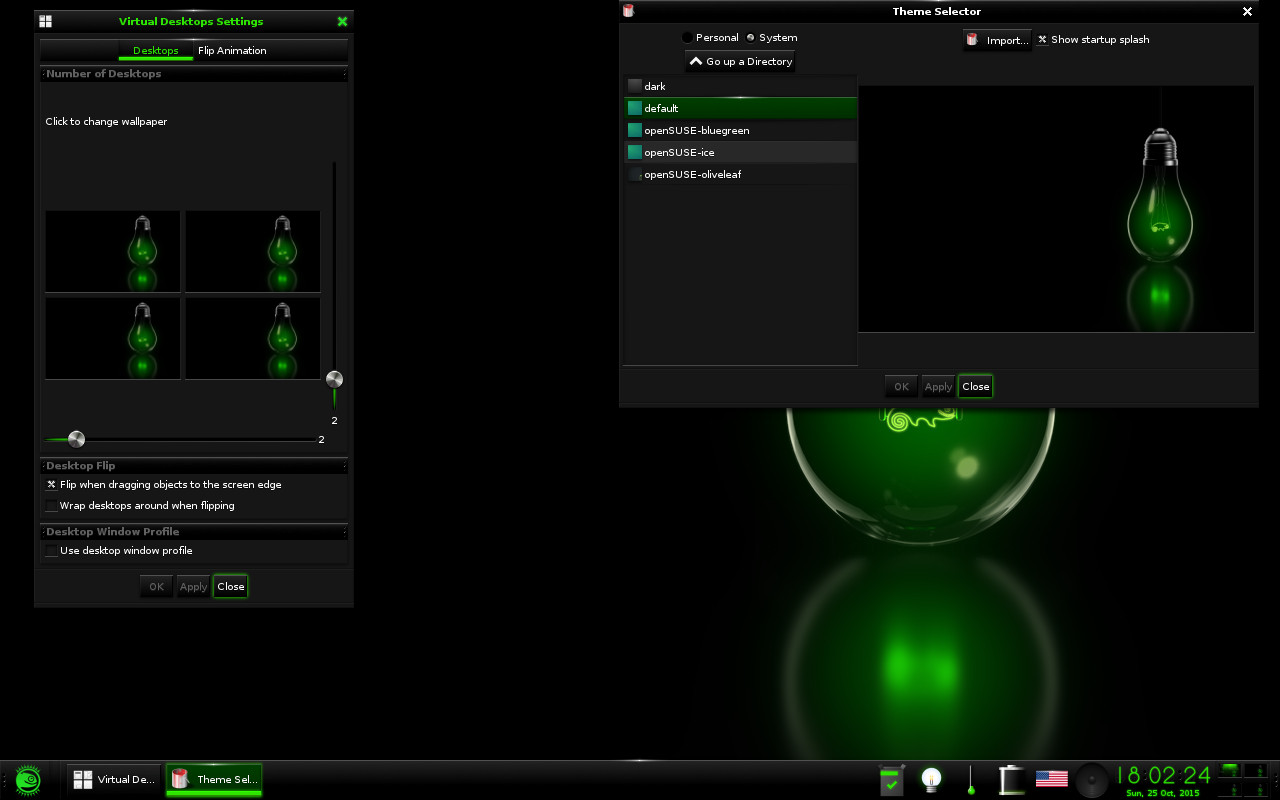
Task: Click the horizontal desktop count slider handle
Action: [x=76, y=439]
